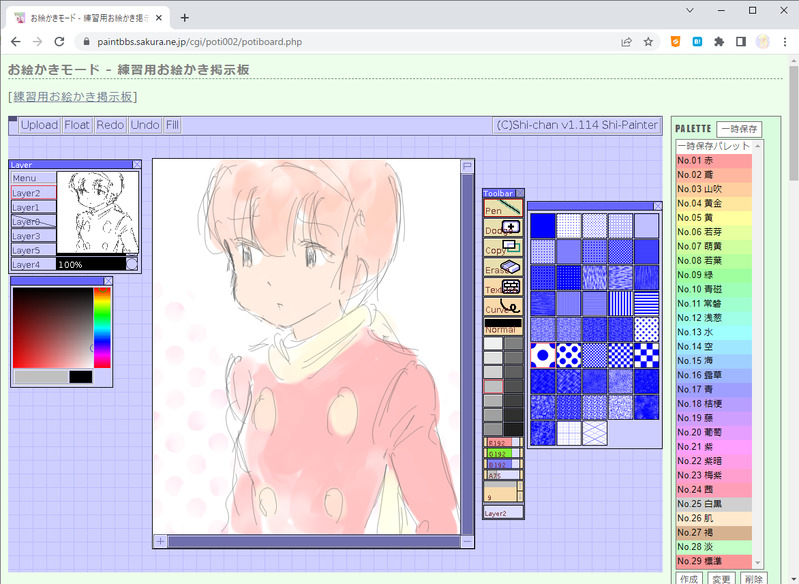
Task: Select Layer2 in the Layer panel
Action: pos(34,193)
